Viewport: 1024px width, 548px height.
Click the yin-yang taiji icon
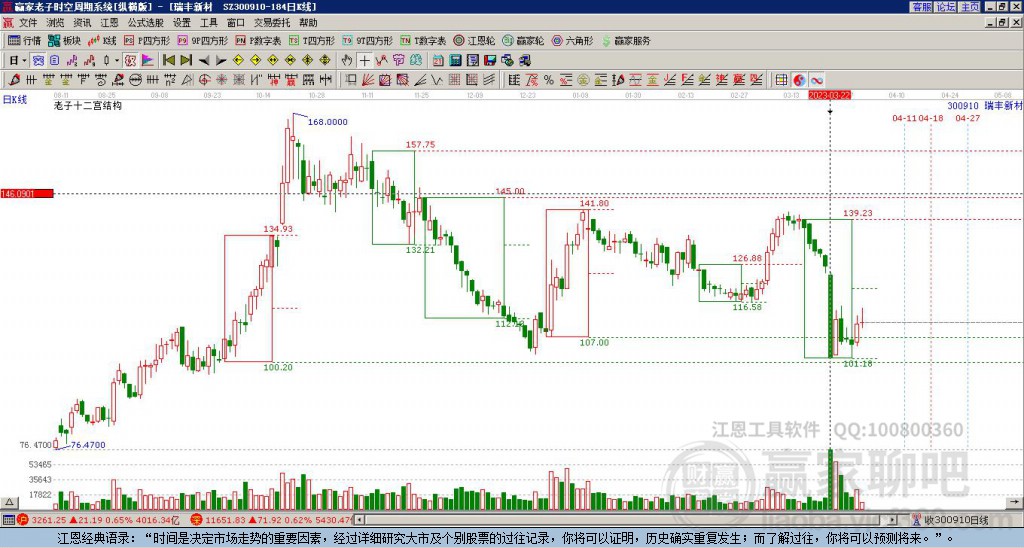coord(799,80)
